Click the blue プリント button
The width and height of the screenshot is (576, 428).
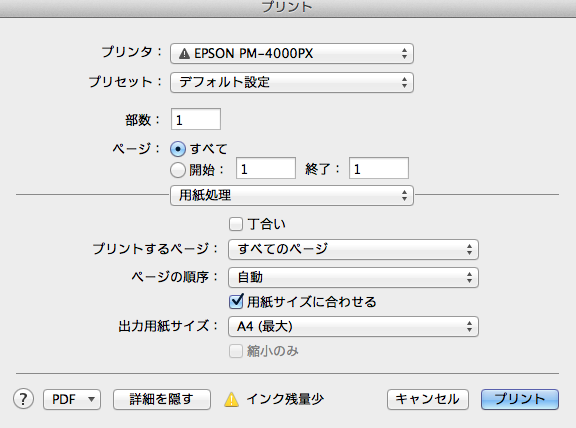(520, 399)
